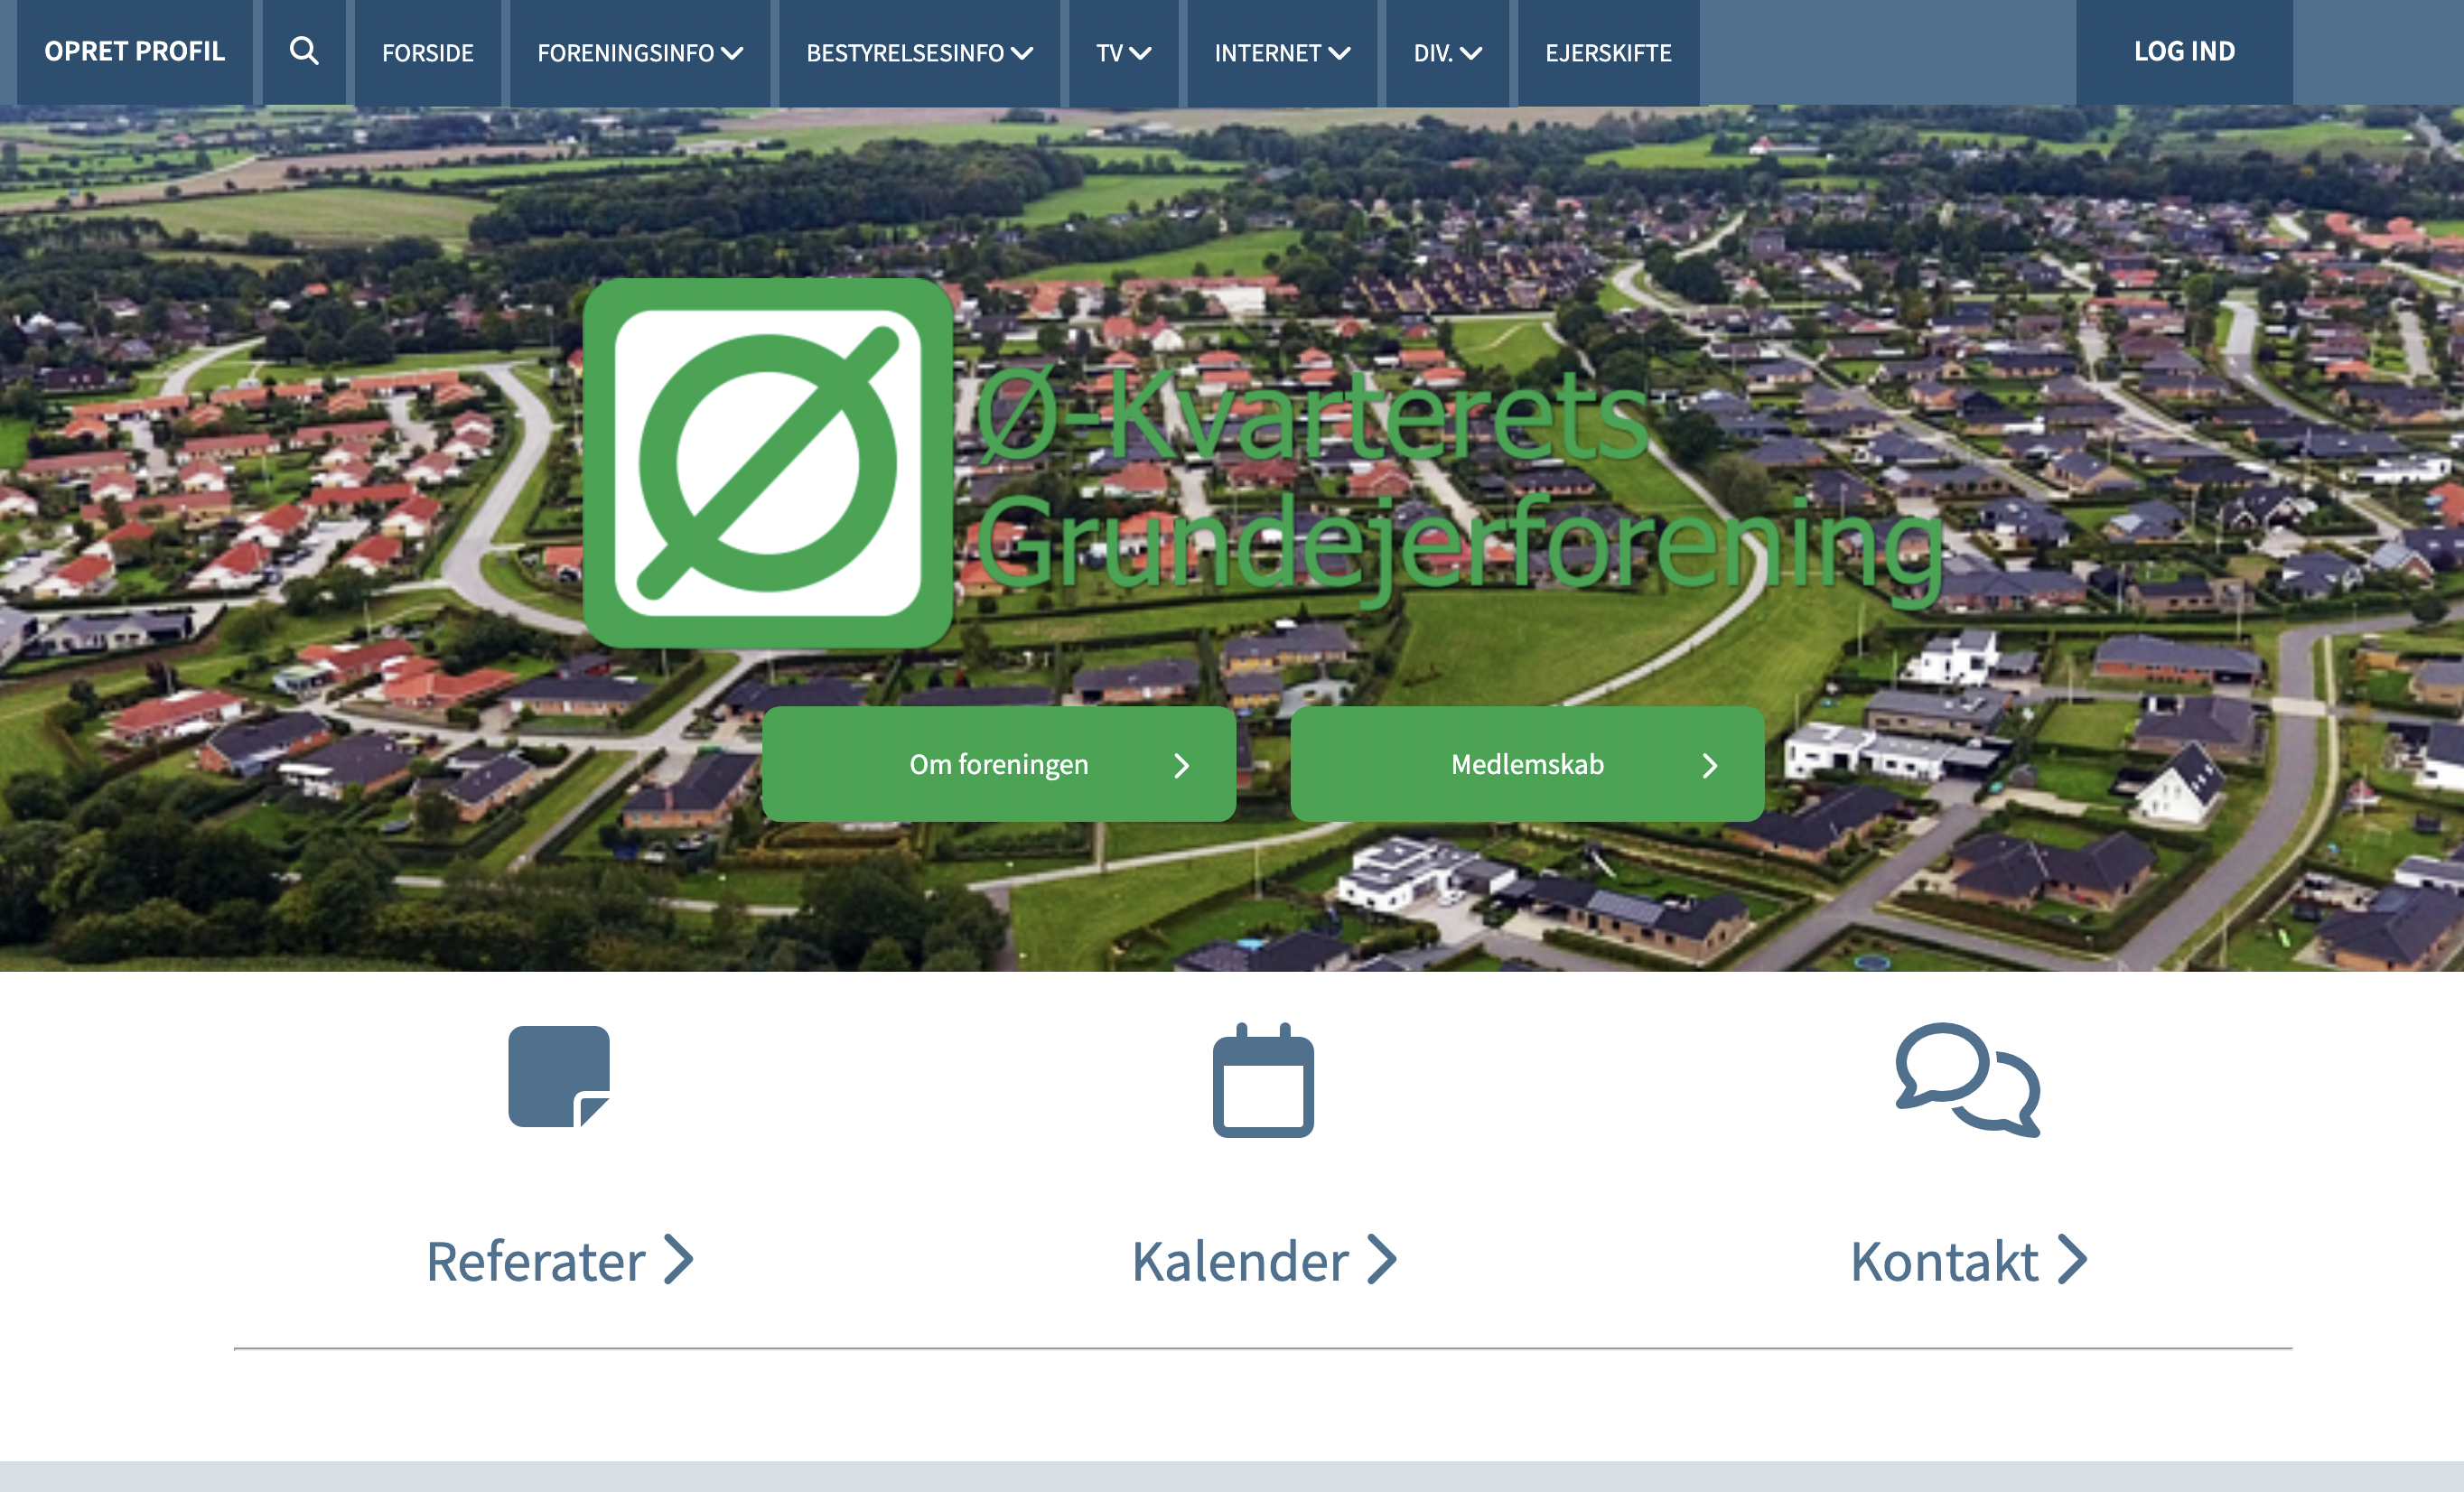Expand the DIV. dropdown menu

click(1447, 52)
